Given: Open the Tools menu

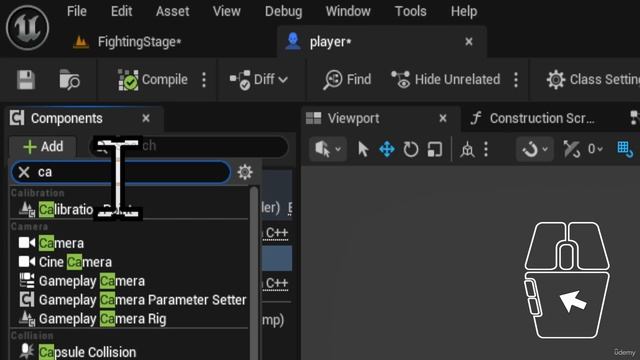Looking at the screenshot, I should tap(410, 11).
